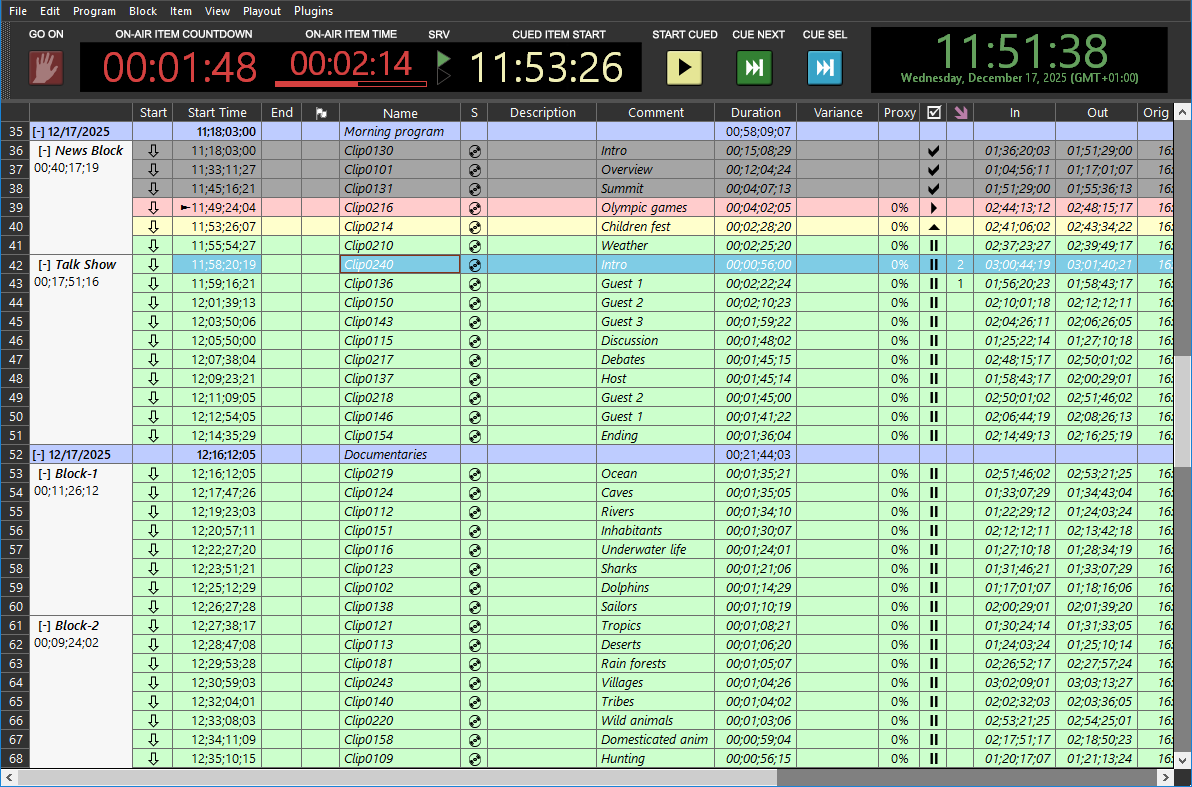Screen dimensions: 1192x787
Task: Click the globe status icon for Clip0216
Action: click(x=474, y=208)
